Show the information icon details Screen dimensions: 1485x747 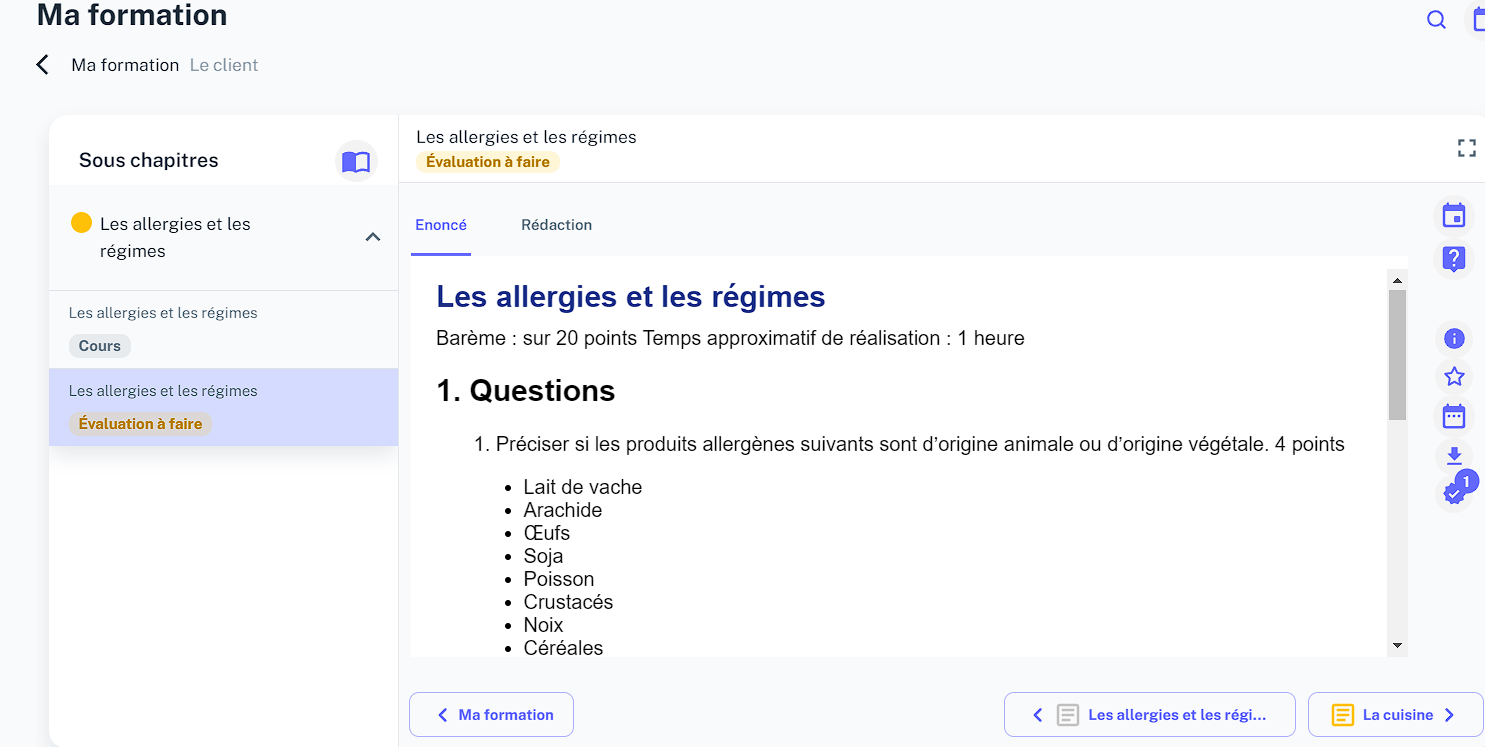pyautogui.click(x=1454, y=338)
